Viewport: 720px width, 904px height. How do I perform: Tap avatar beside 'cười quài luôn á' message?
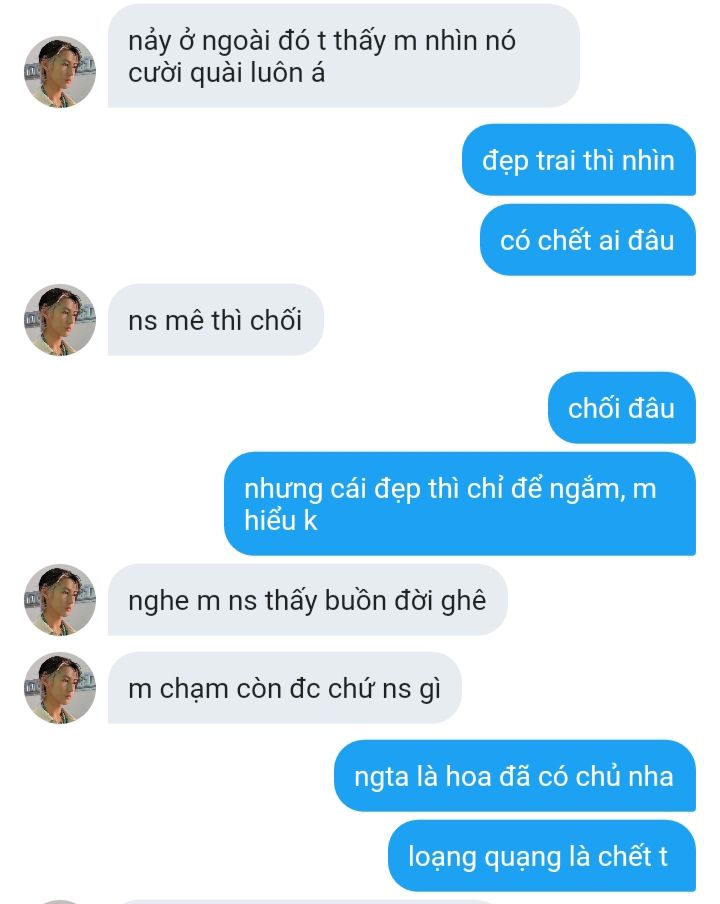click(60, 72)
